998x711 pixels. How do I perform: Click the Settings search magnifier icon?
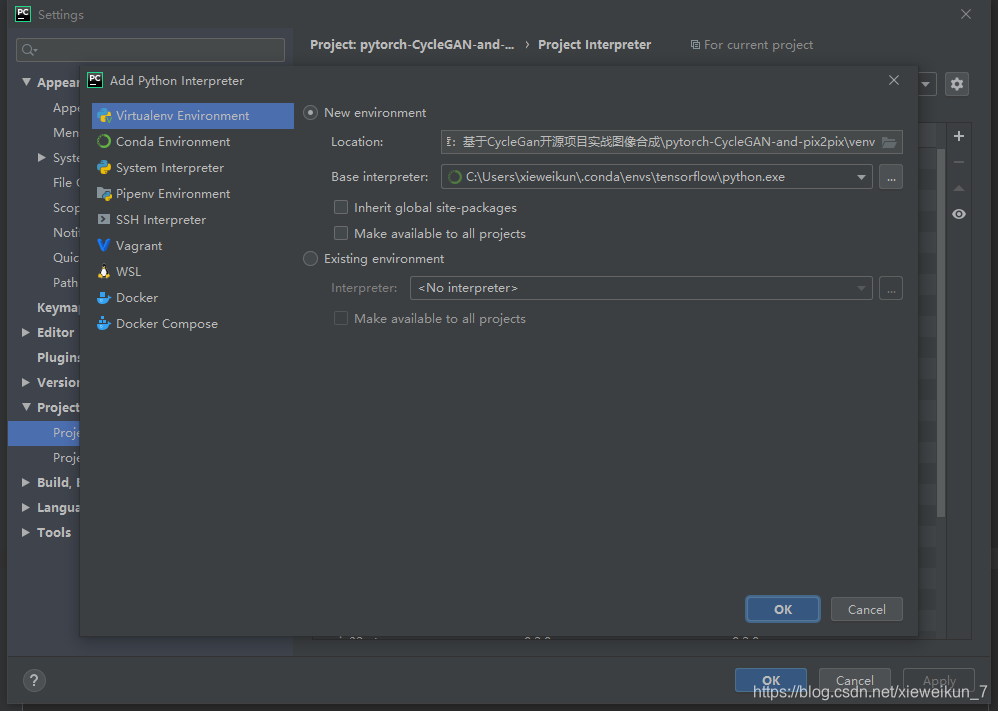[29, 50]
